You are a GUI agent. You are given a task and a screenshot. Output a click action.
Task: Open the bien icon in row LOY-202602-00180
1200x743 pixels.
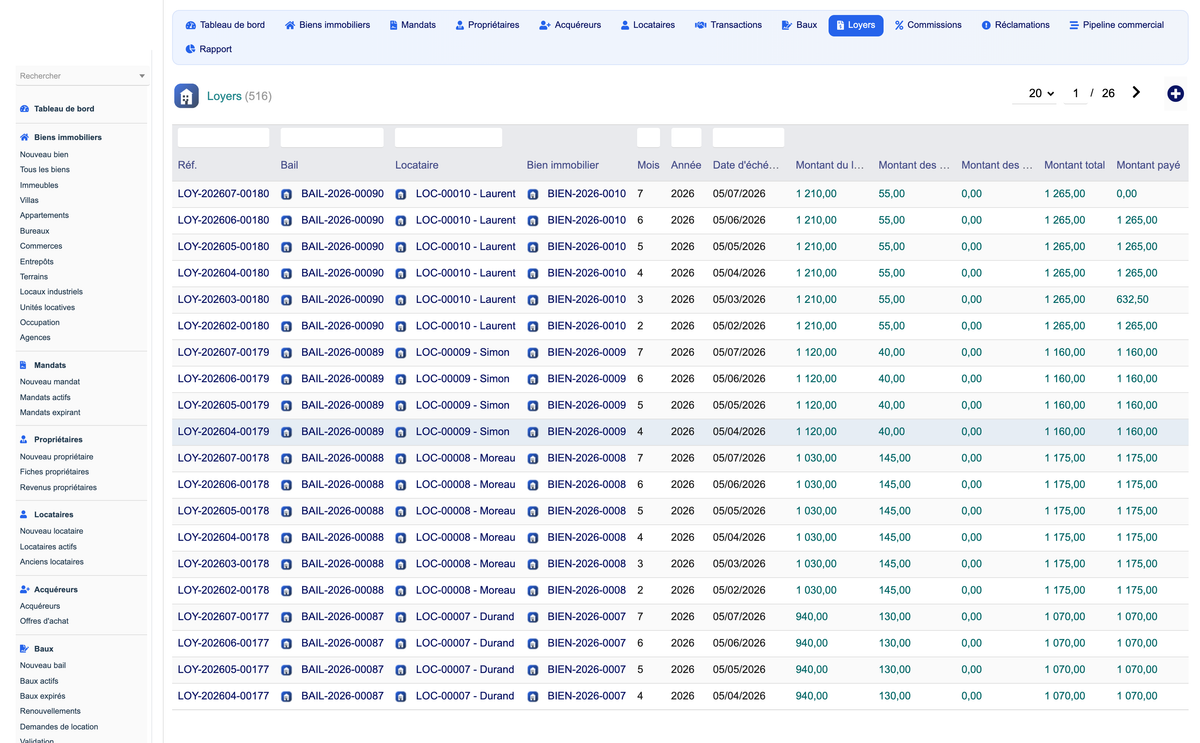533,327
